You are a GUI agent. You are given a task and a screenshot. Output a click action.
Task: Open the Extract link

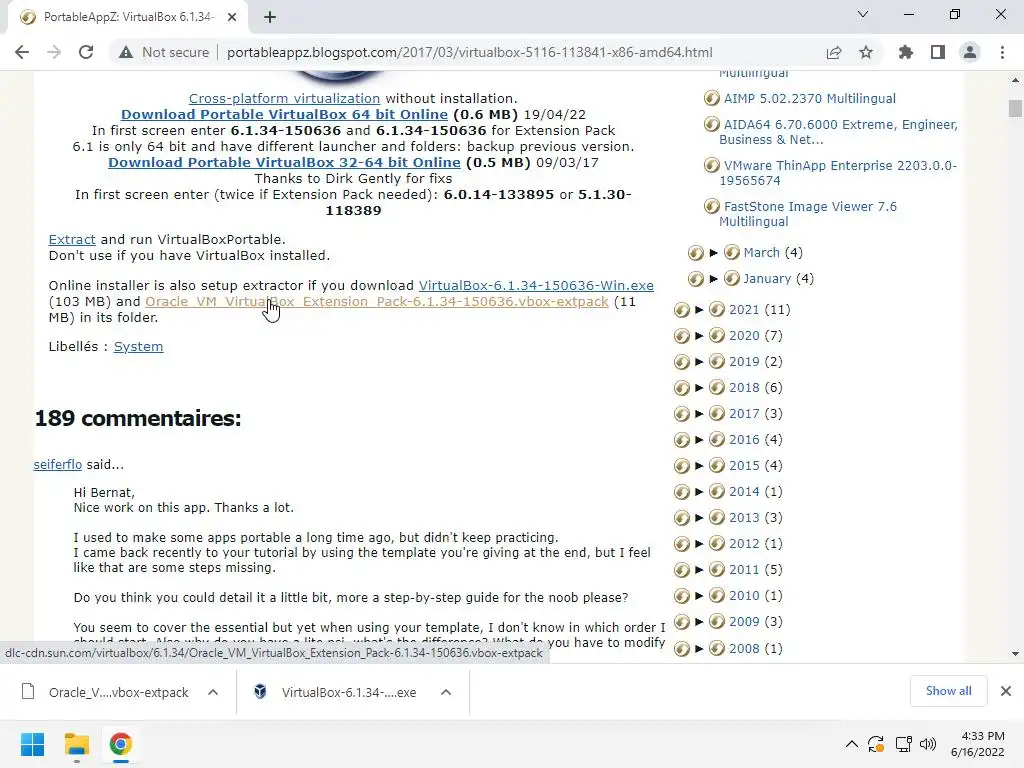pyautogui.click(x=72, y=240)
